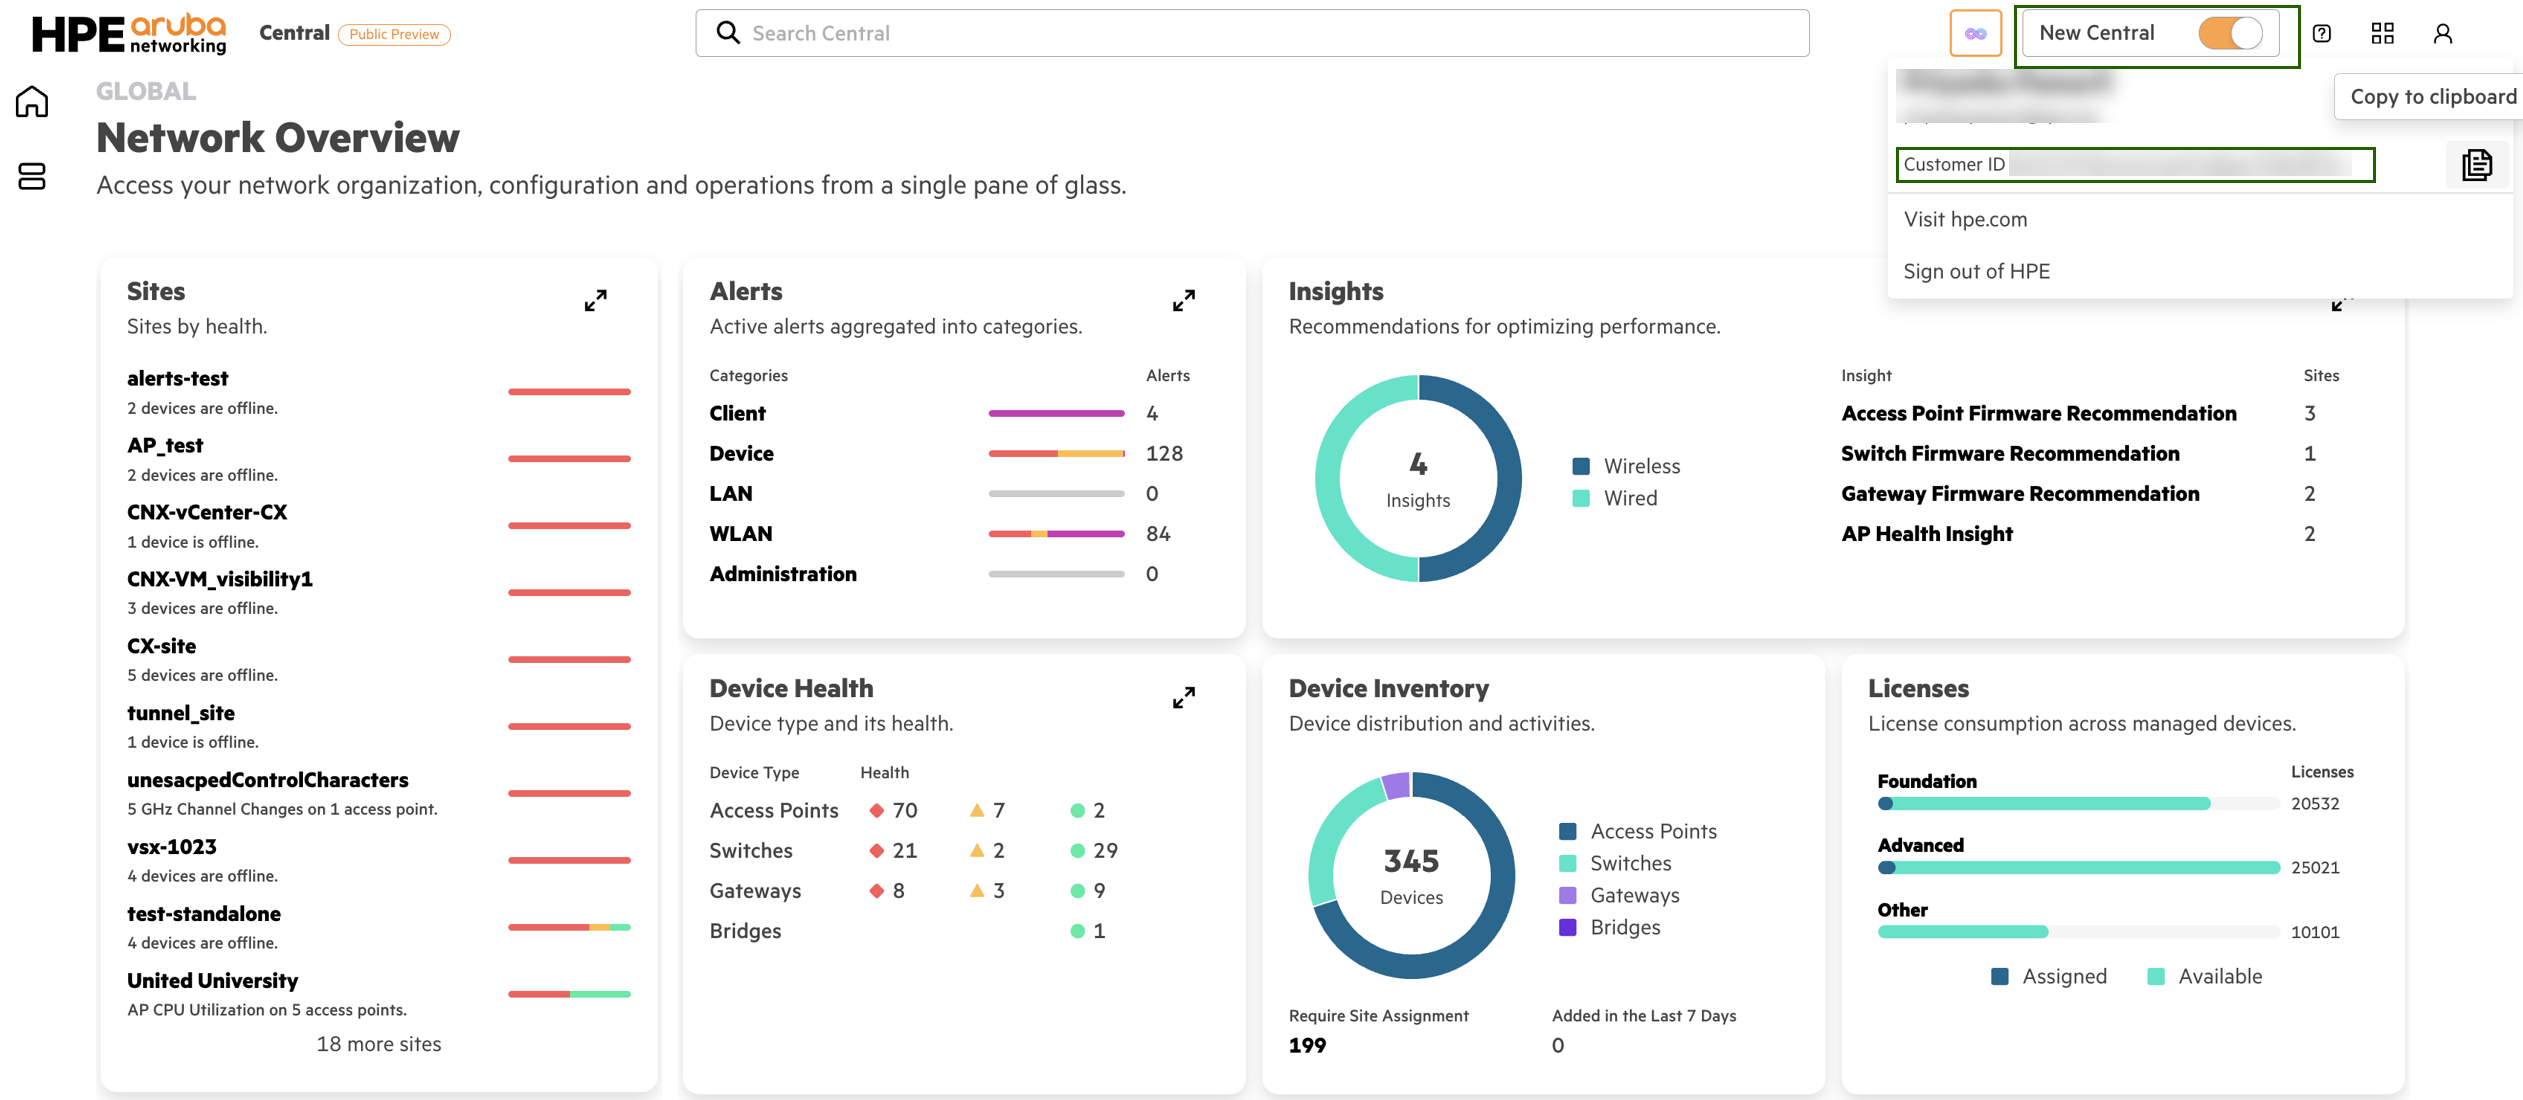Click green healthy count for Bridges
The width and height of the screenshot is (2523, 1100).
[x=1087, y=930]
